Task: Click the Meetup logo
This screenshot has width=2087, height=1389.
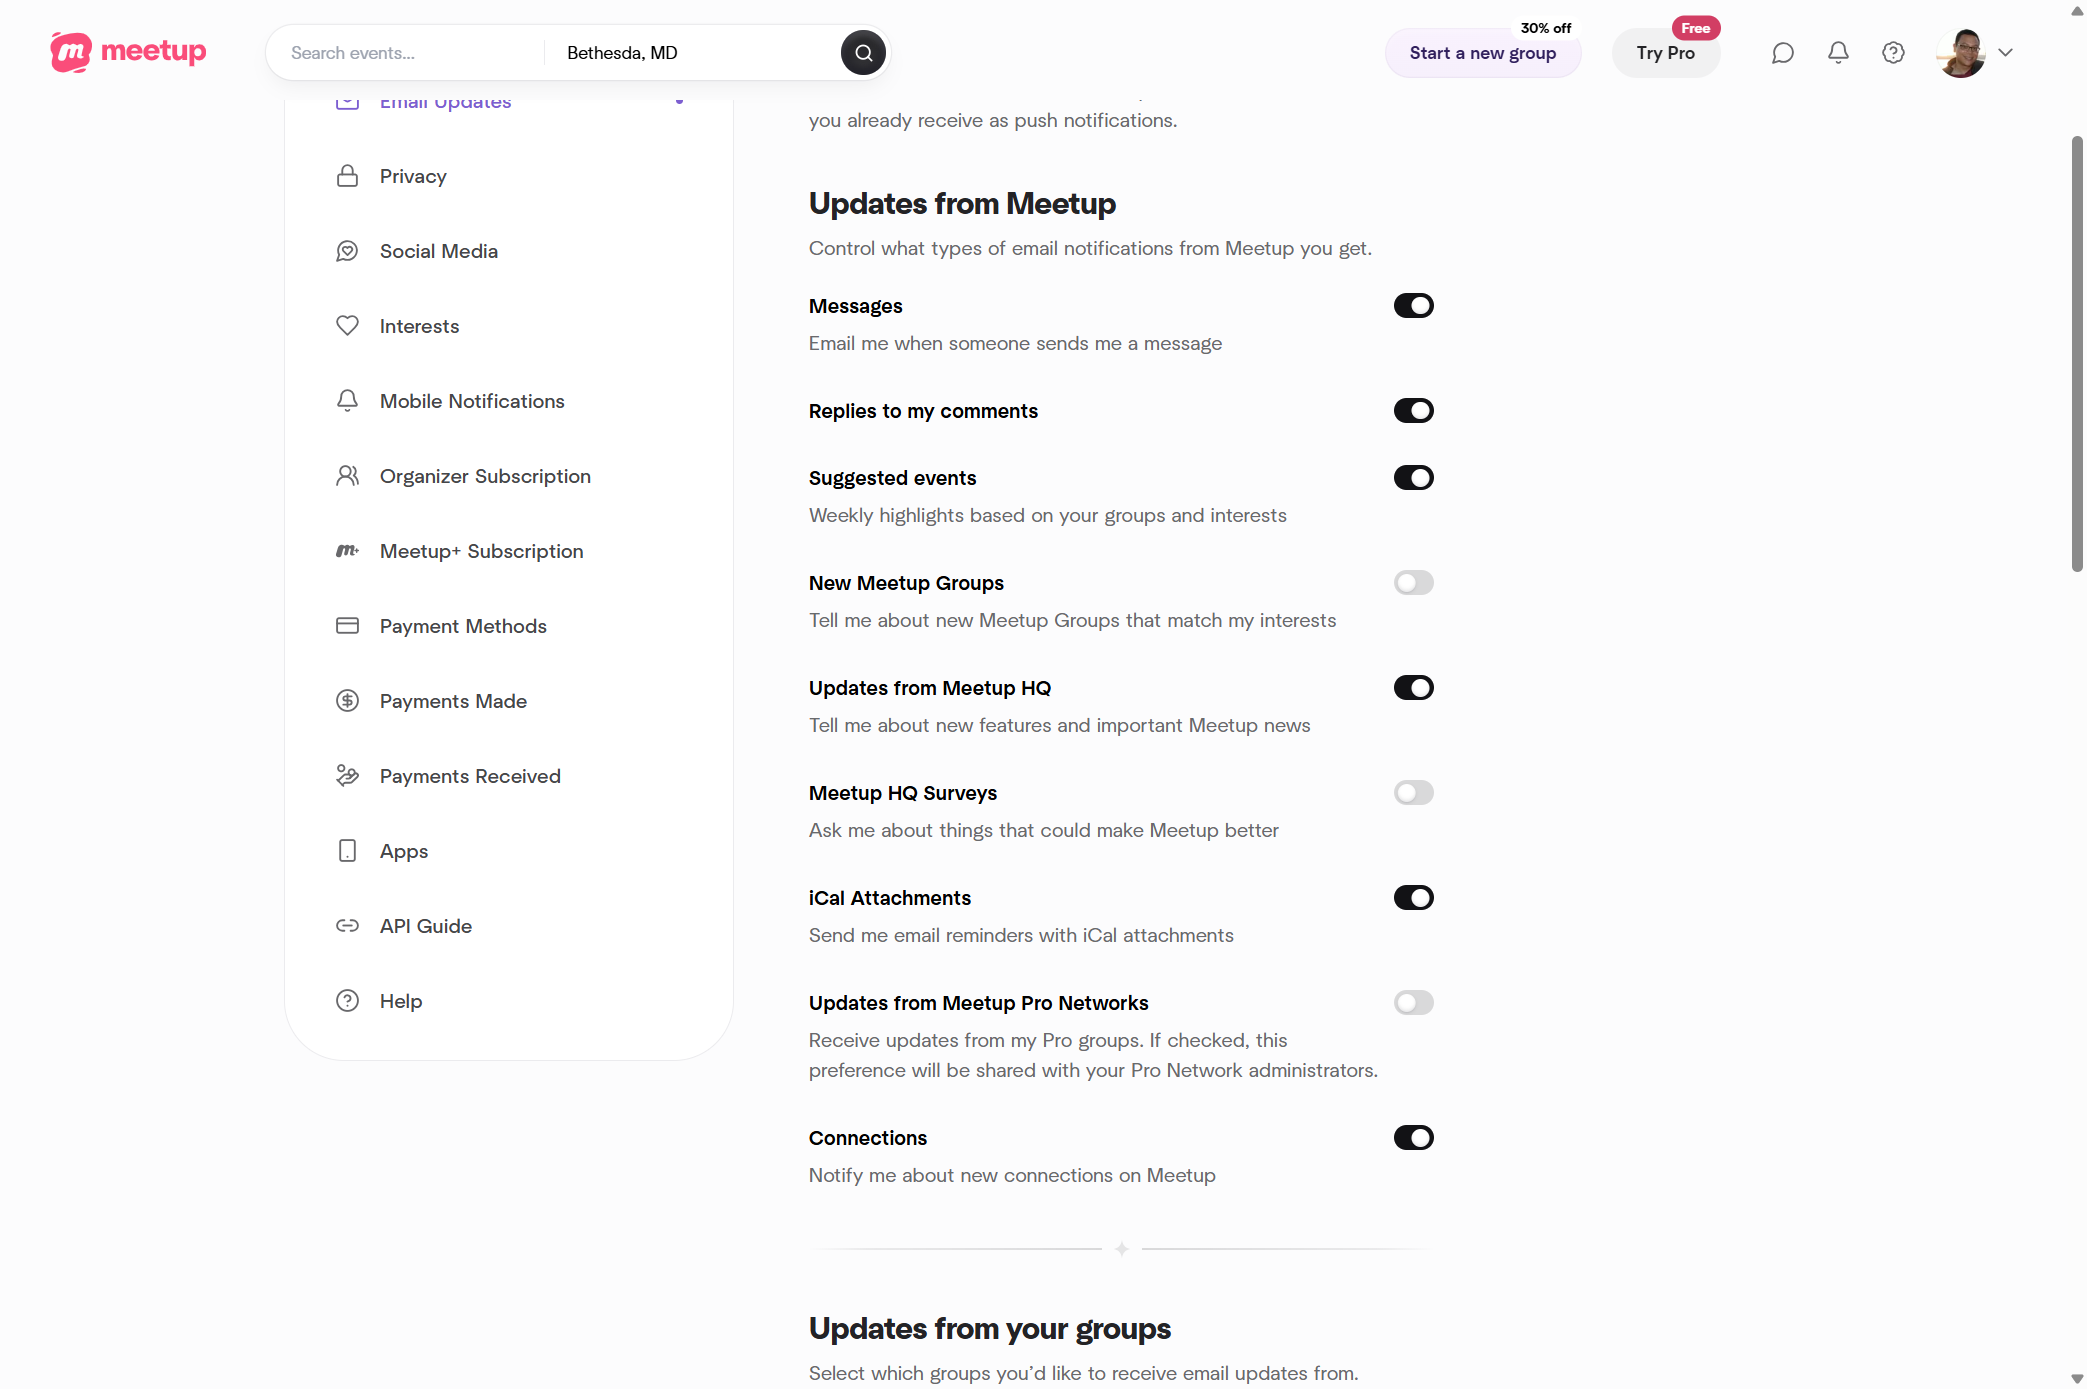Action: (x=128, y=52)
